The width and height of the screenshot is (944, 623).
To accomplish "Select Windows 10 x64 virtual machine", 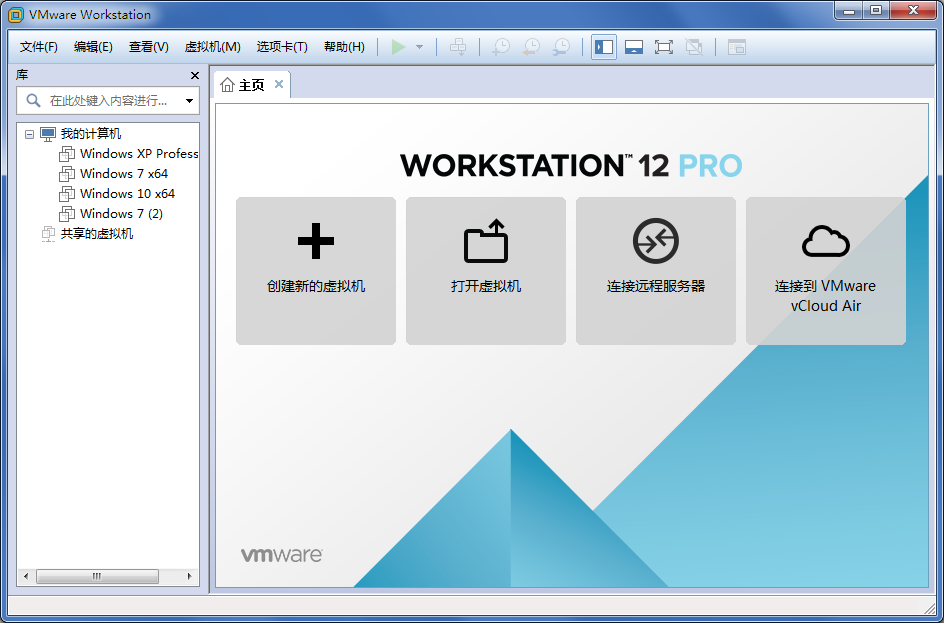I will (128, 194).
